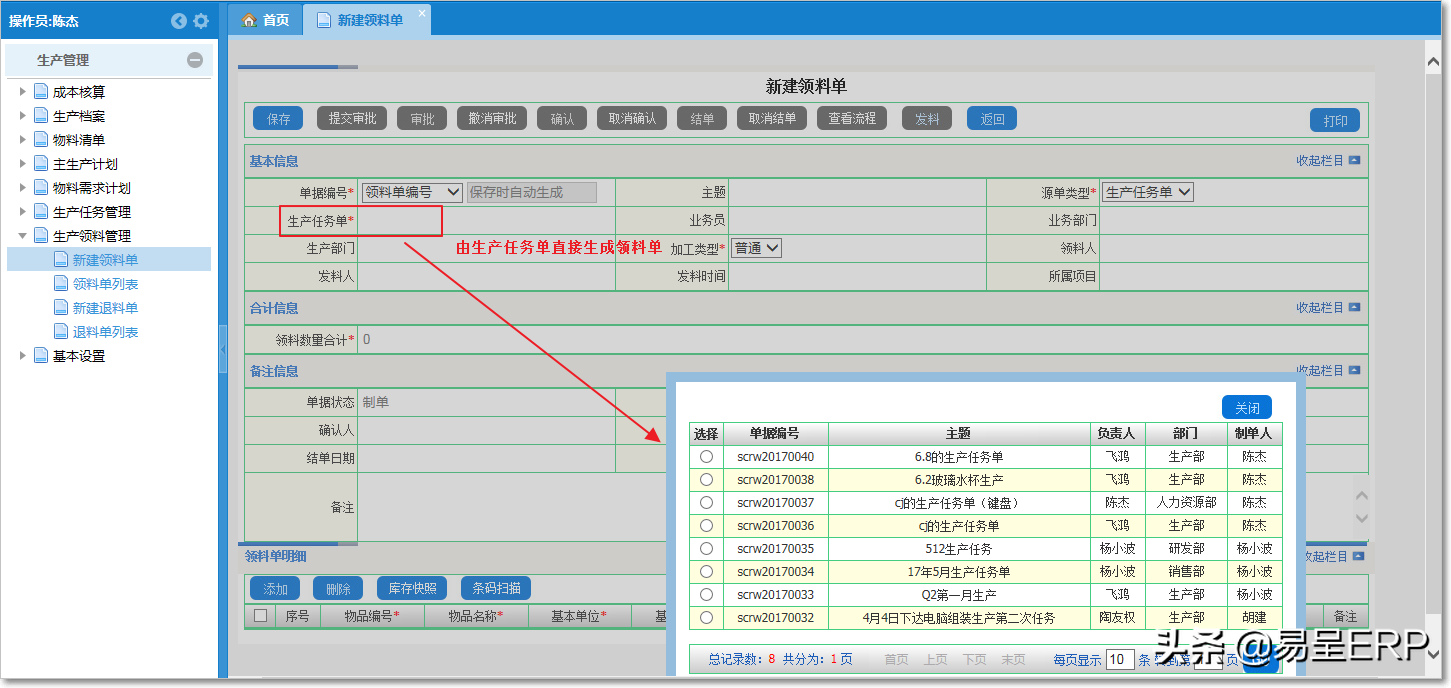Click the sidebar collapse arrow icon

(179, 21)
